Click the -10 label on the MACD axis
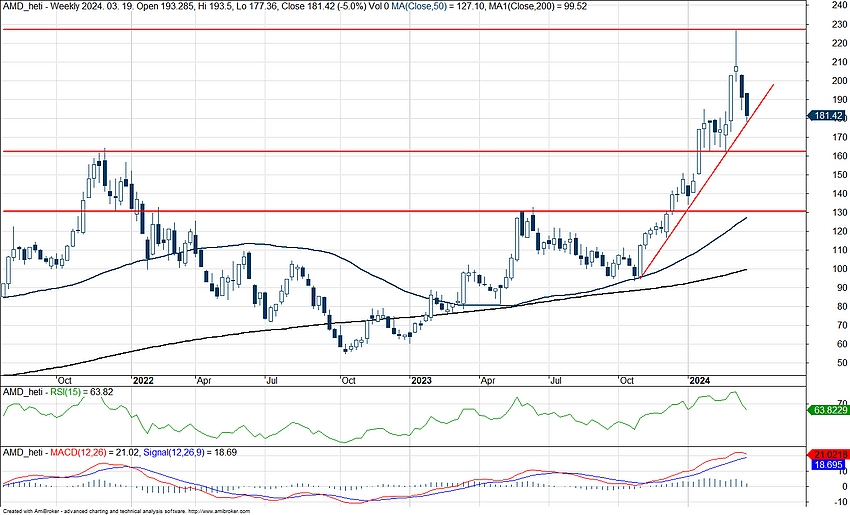This screenshot has height=515, width=850. pyautogui.click(x=841, y=502)
